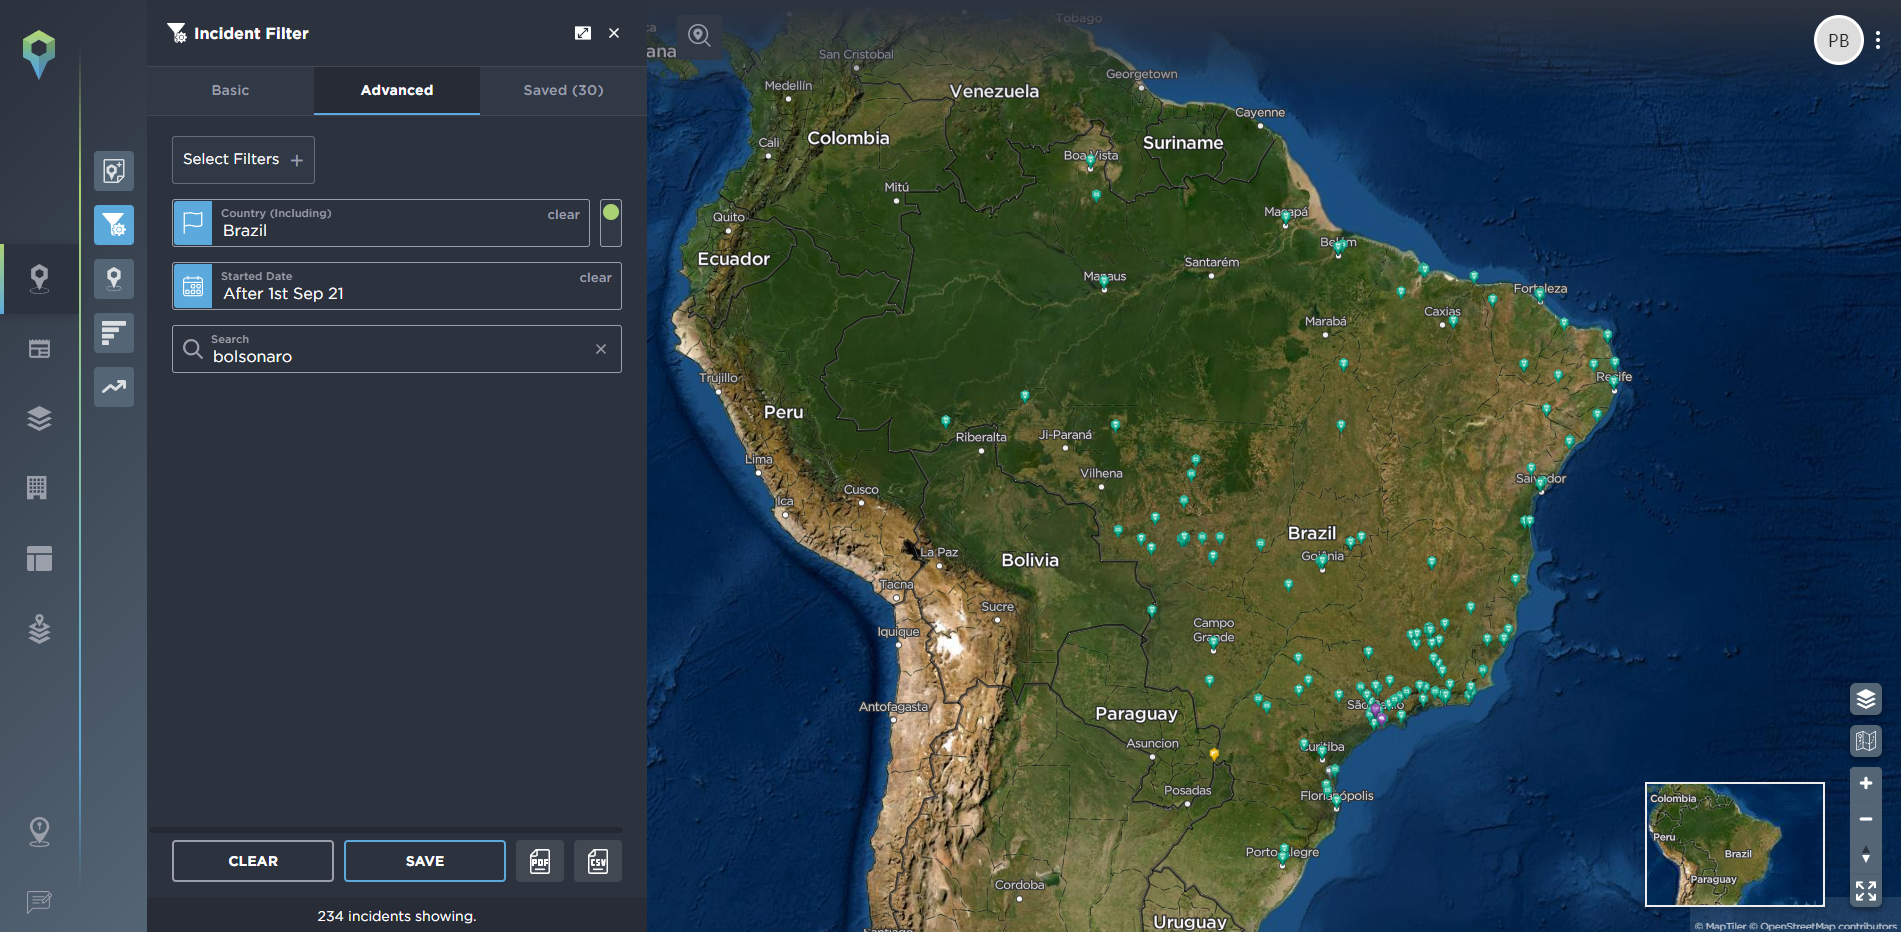Click the CLEAR button

click(253, 861)
